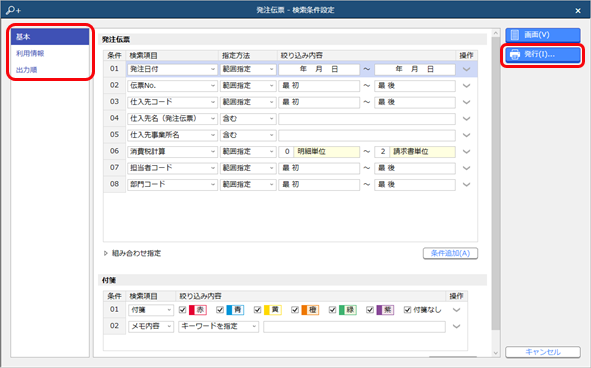591x368 pixels.
Task: Open operation chevron for row 04 仕入先名
Action: coord(466,119)
